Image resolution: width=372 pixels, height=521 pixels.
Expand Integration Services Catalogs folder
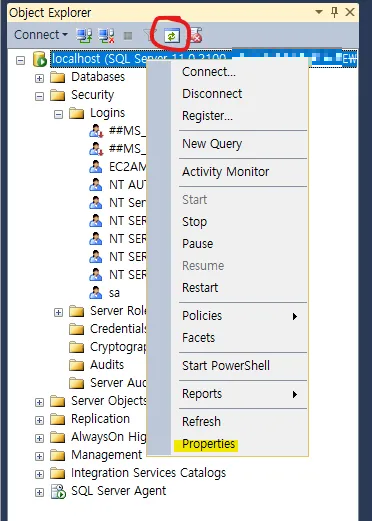click(39, 474)
